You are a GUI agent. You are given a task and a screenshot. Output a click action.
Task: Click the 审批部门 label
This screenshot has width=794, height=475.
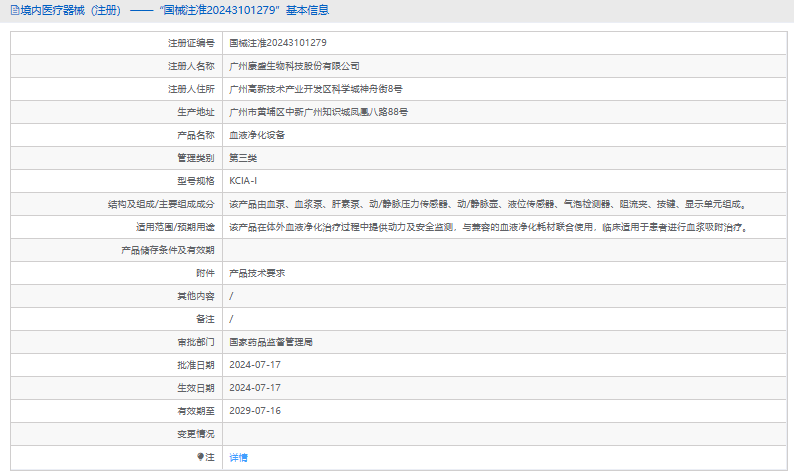click(x=196, y=342)
